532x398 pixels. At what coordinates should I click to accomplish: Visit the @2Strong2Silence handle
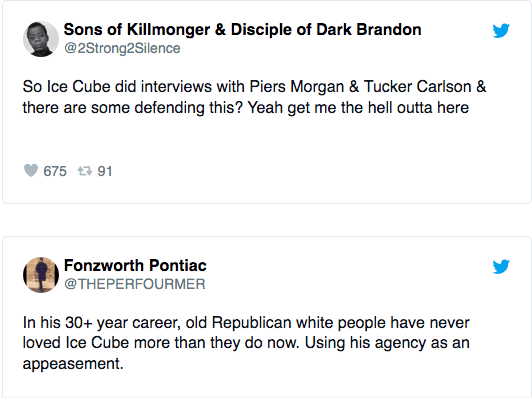122,48
